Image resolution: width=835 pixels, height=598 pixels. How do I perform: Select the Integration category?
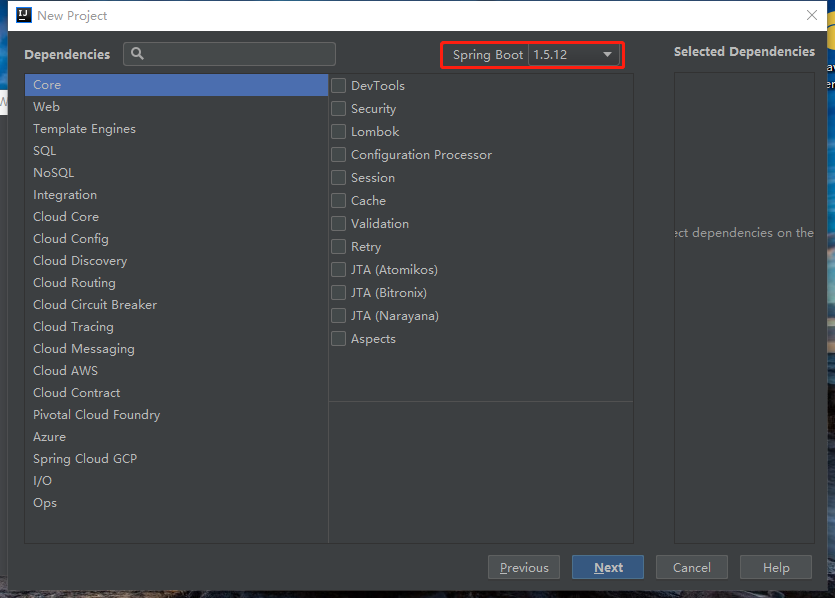[176, 195]
